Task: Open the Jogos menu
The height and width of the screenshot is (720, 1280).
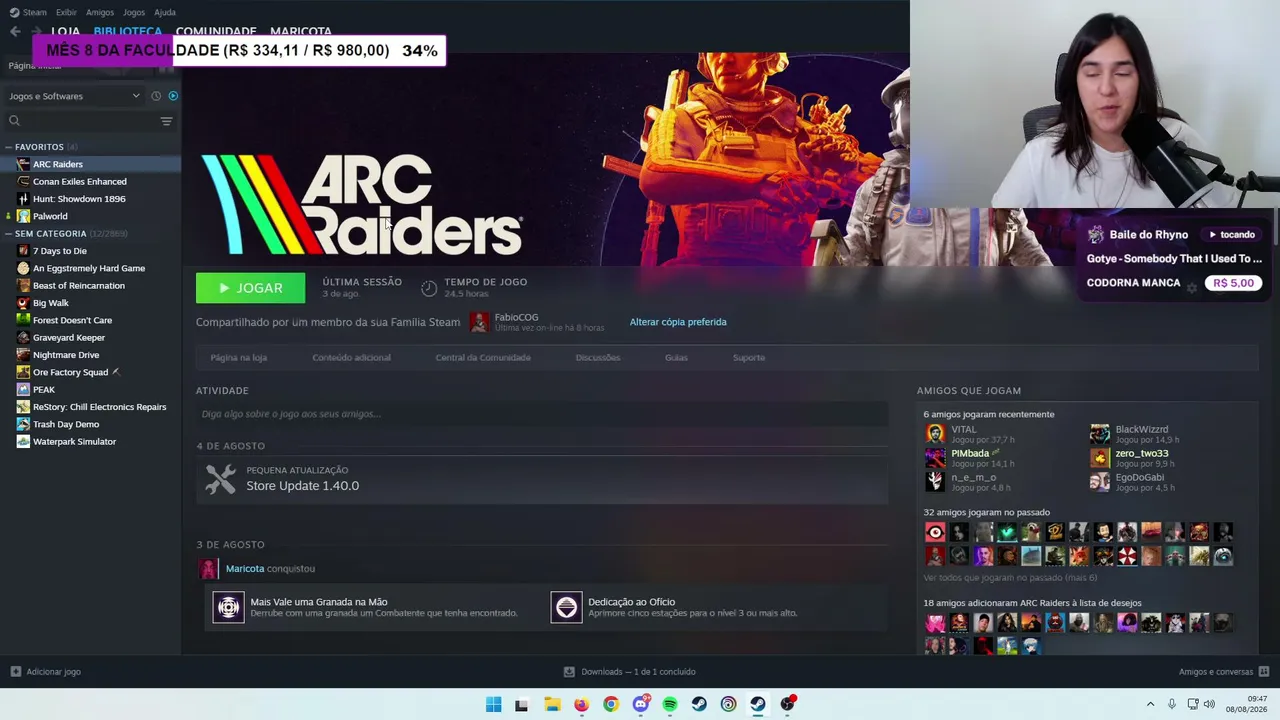Action: pos(134,12)
